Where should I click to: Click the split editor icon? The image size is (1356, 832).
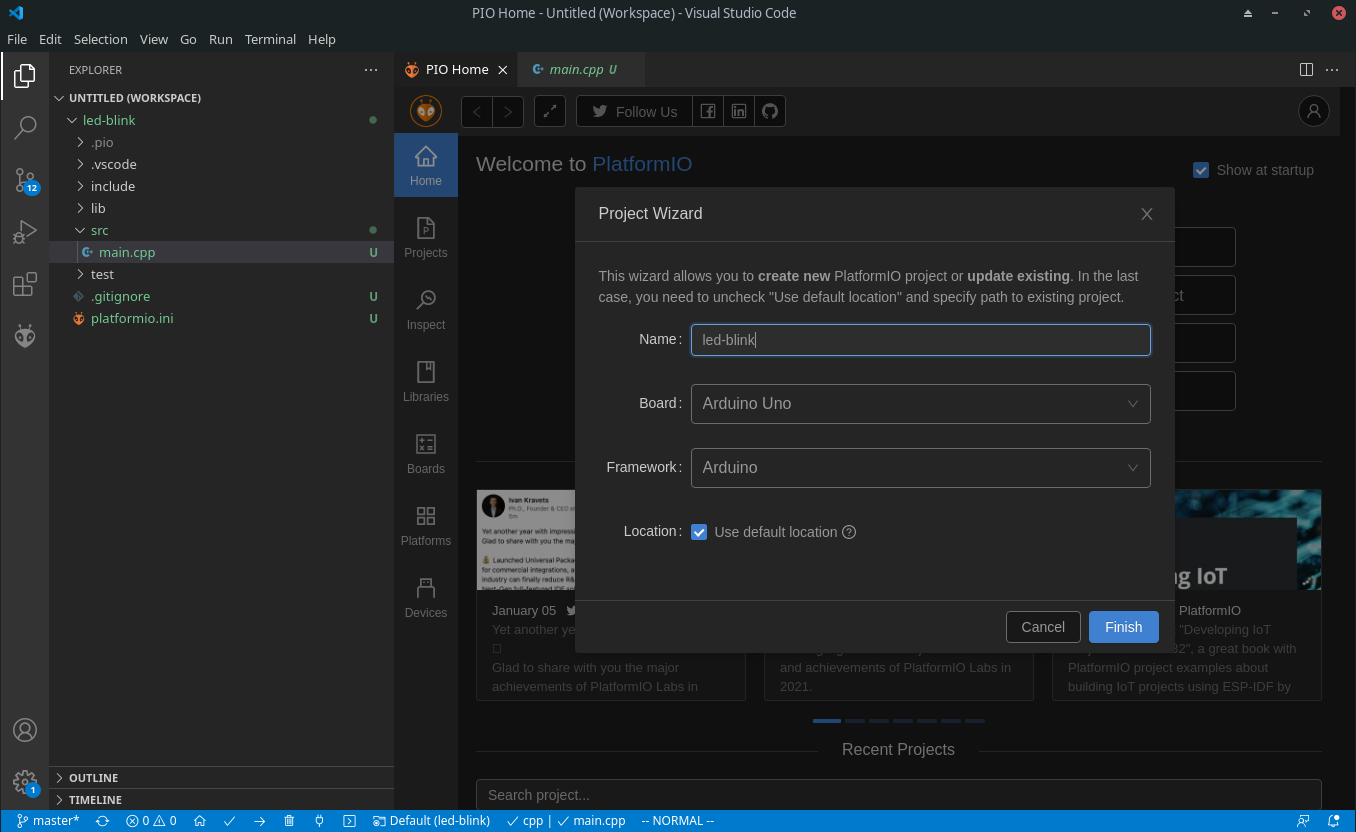[x=1306, y=70]
